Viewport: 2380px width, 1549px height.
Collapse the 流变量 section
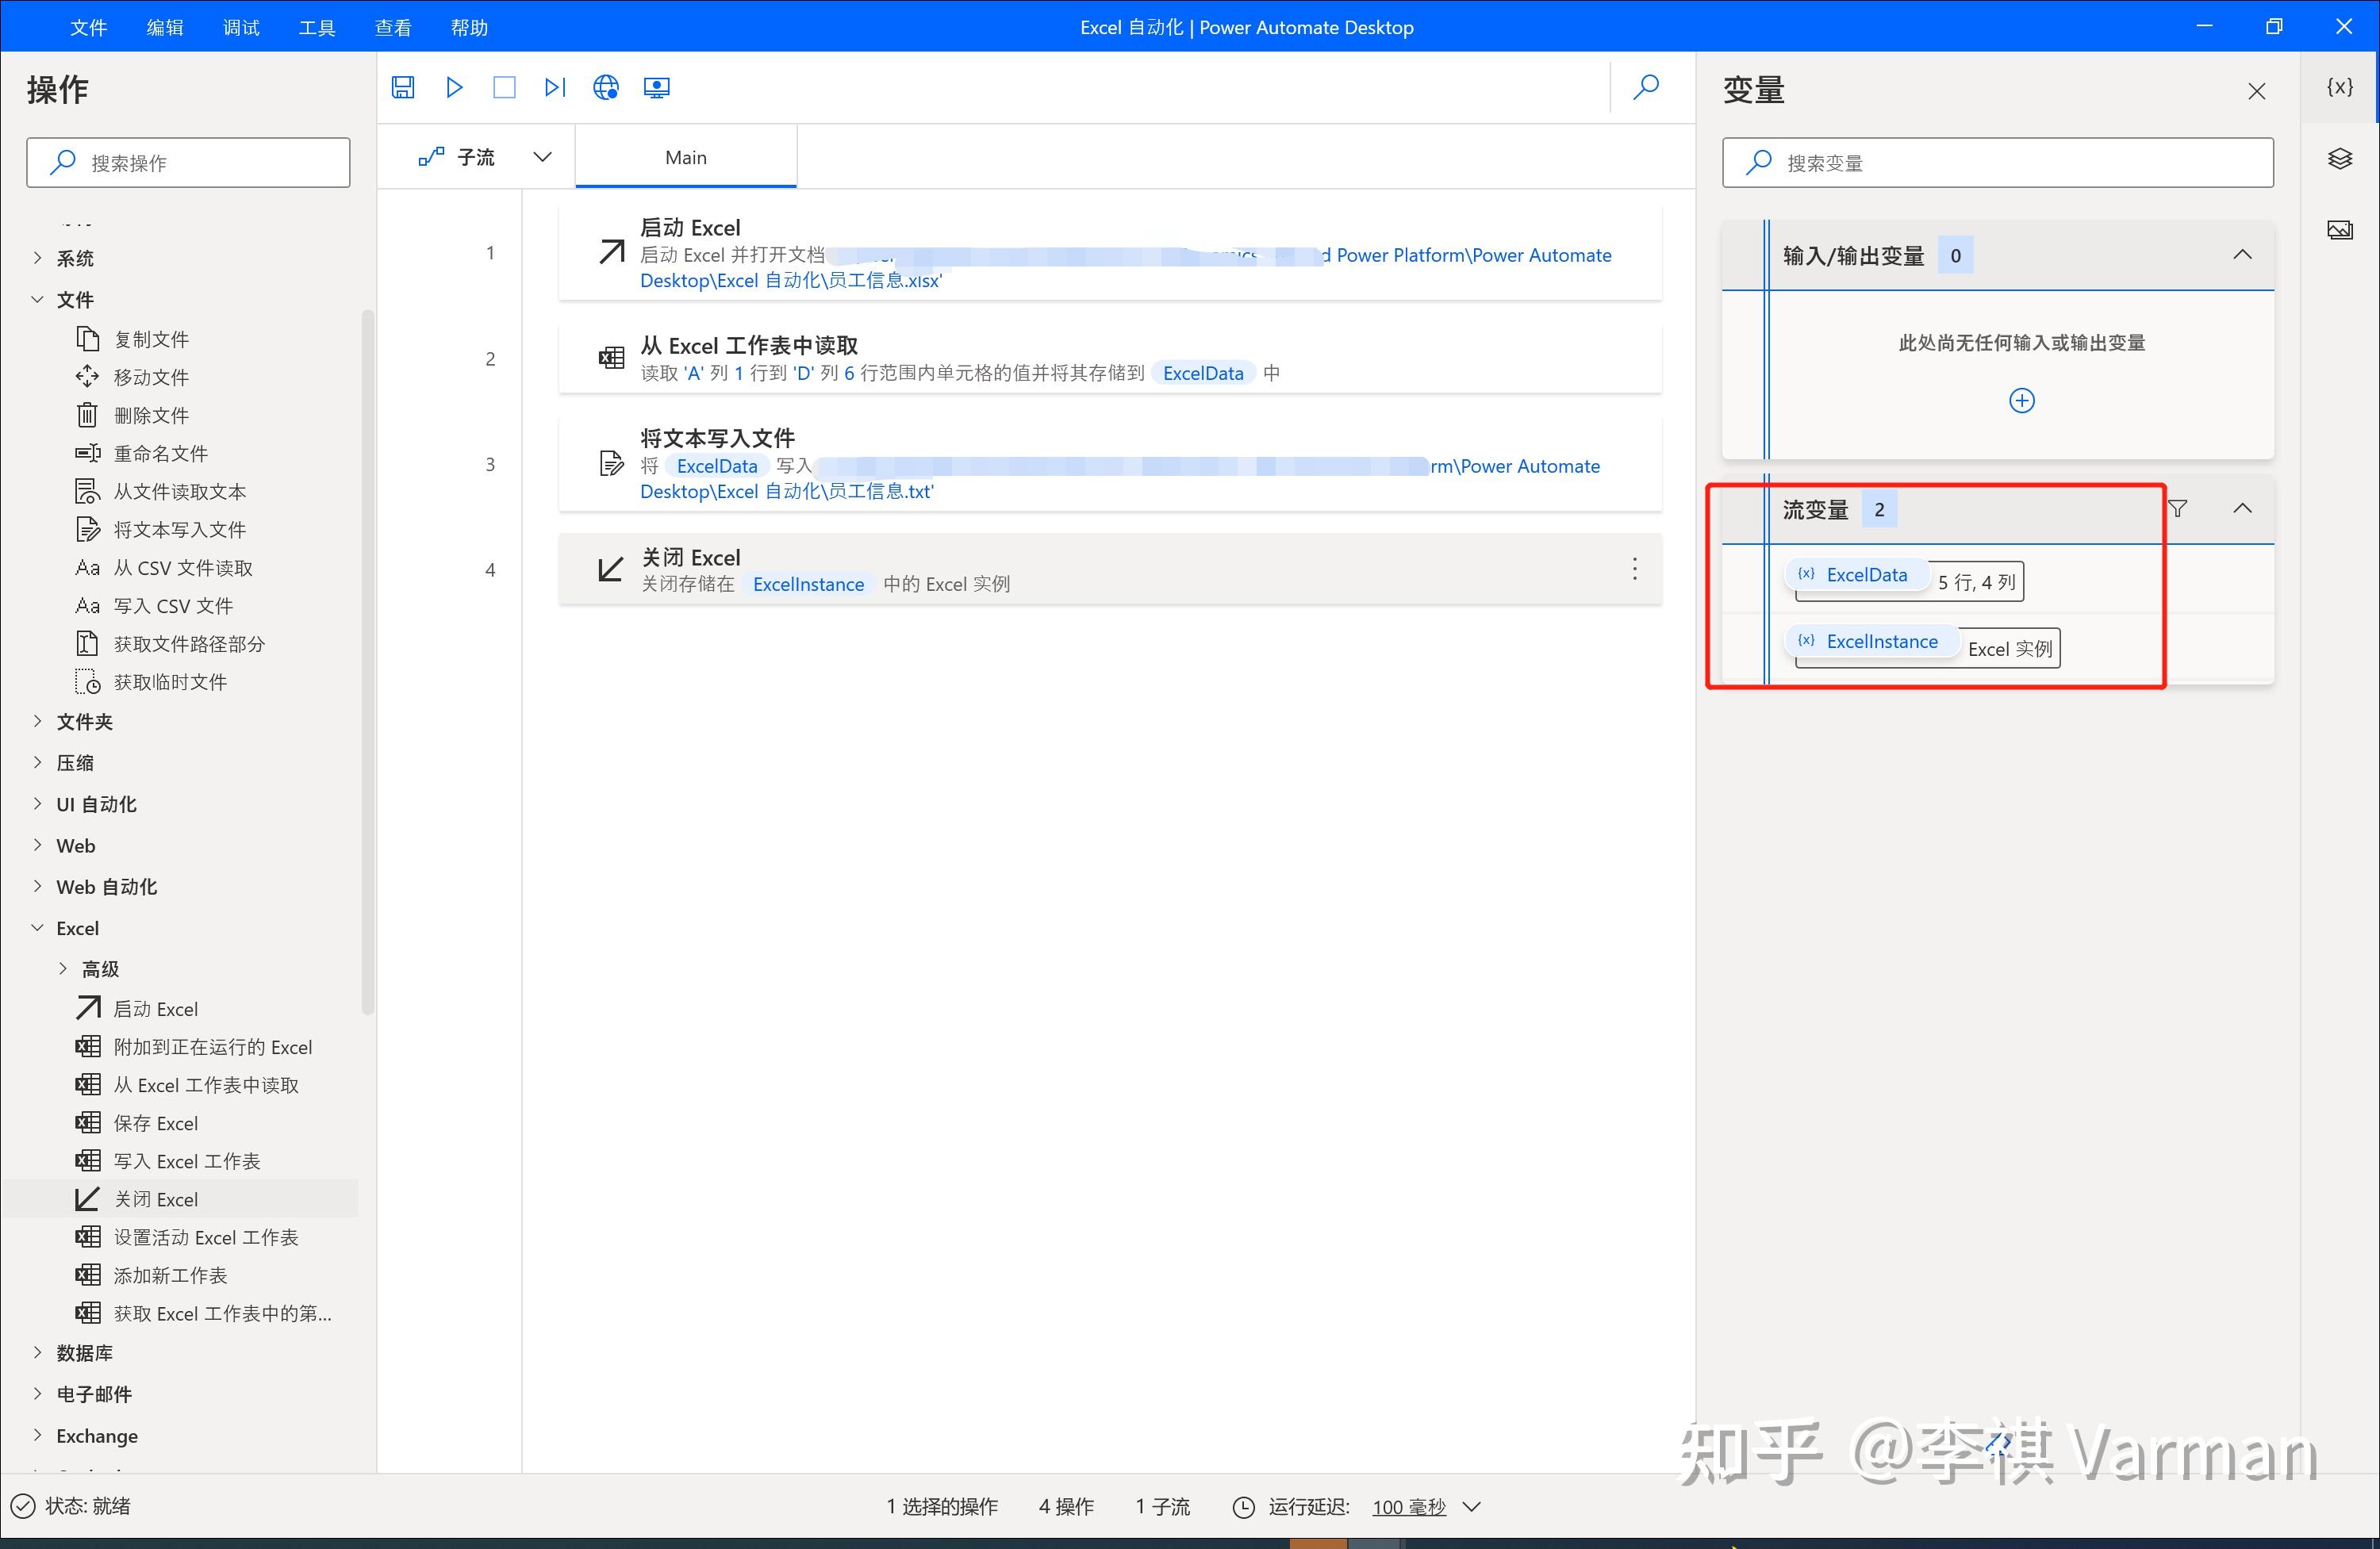[x=2244, y=508]
